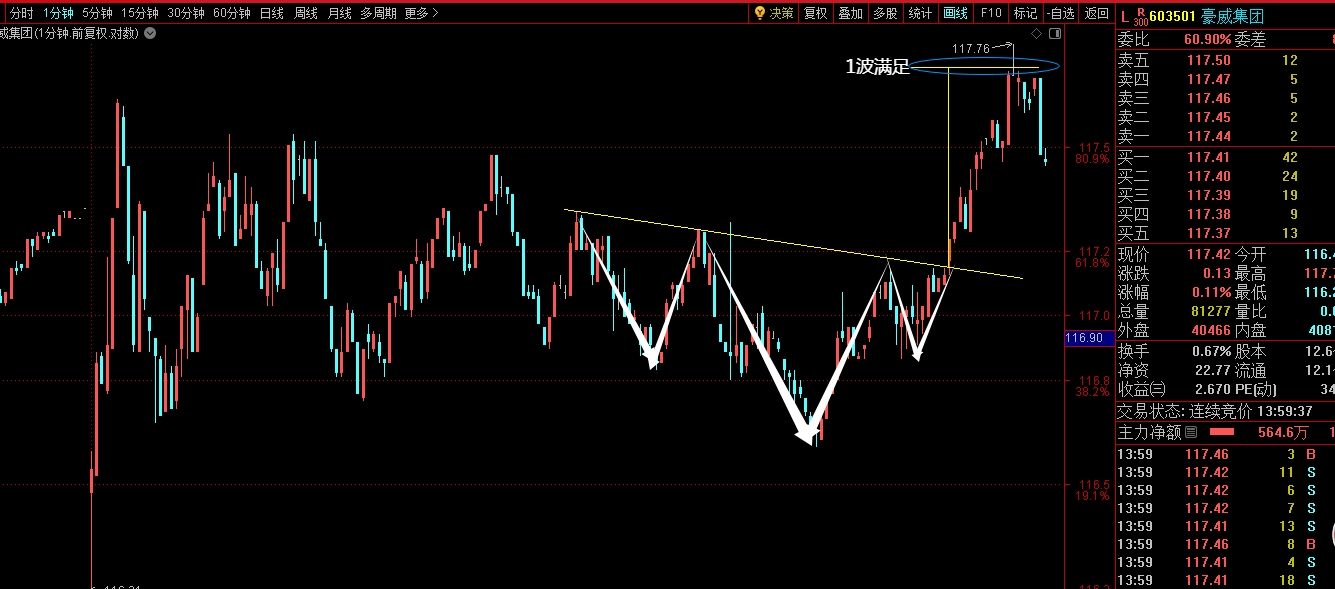Click the 总量 81277 value

click(1209, 311)
